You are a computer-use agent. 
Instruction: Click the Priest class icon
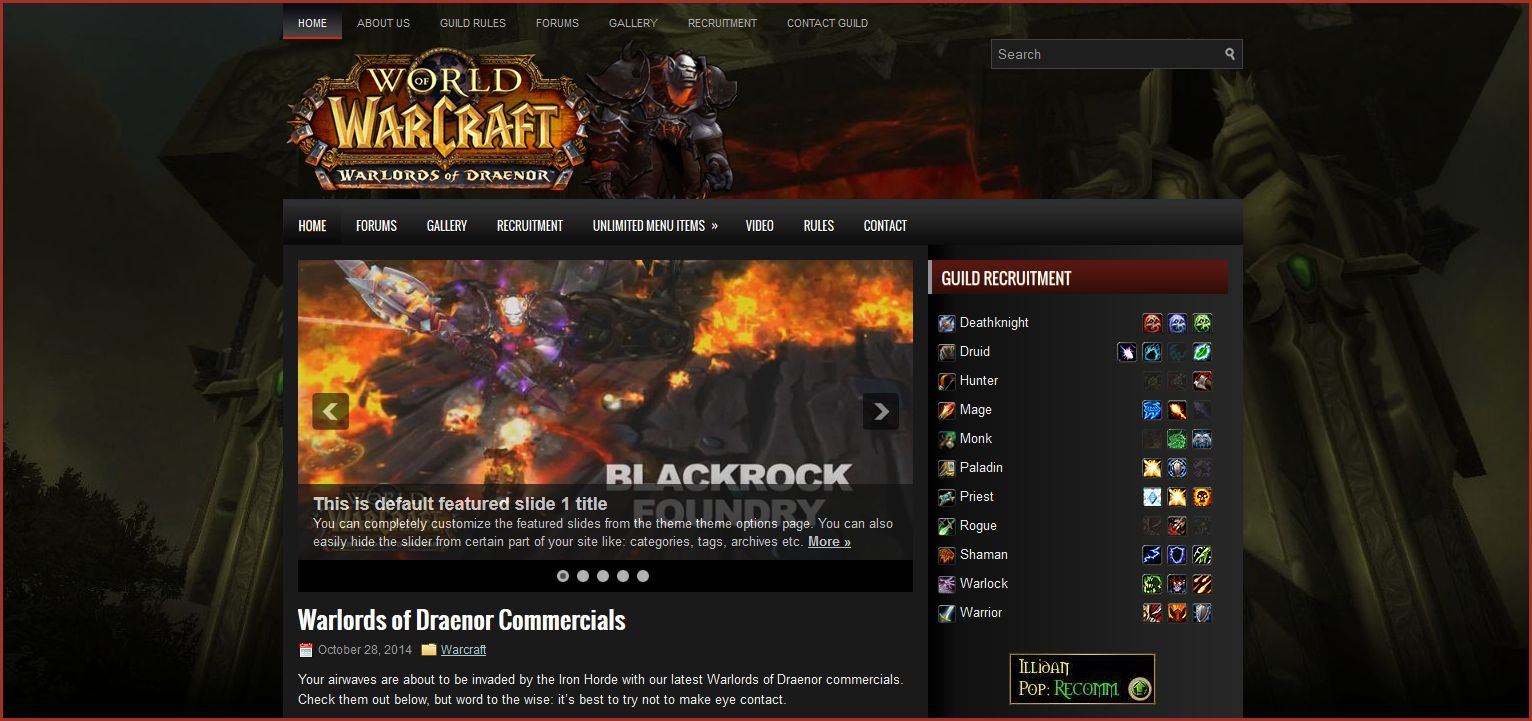tap(946, 497)
